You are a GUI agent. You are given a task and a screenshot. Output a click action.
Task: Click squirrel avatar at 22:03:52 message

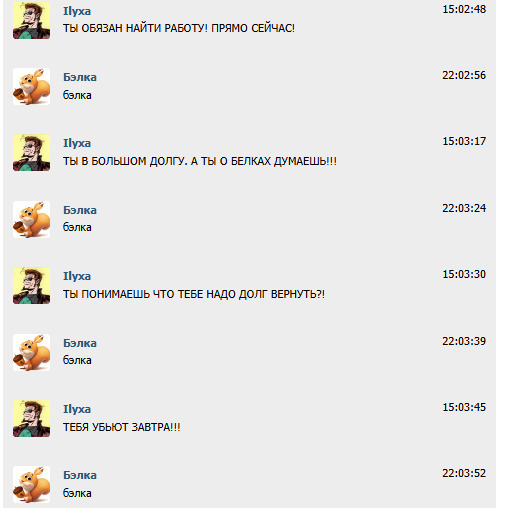tap(31, 484)
